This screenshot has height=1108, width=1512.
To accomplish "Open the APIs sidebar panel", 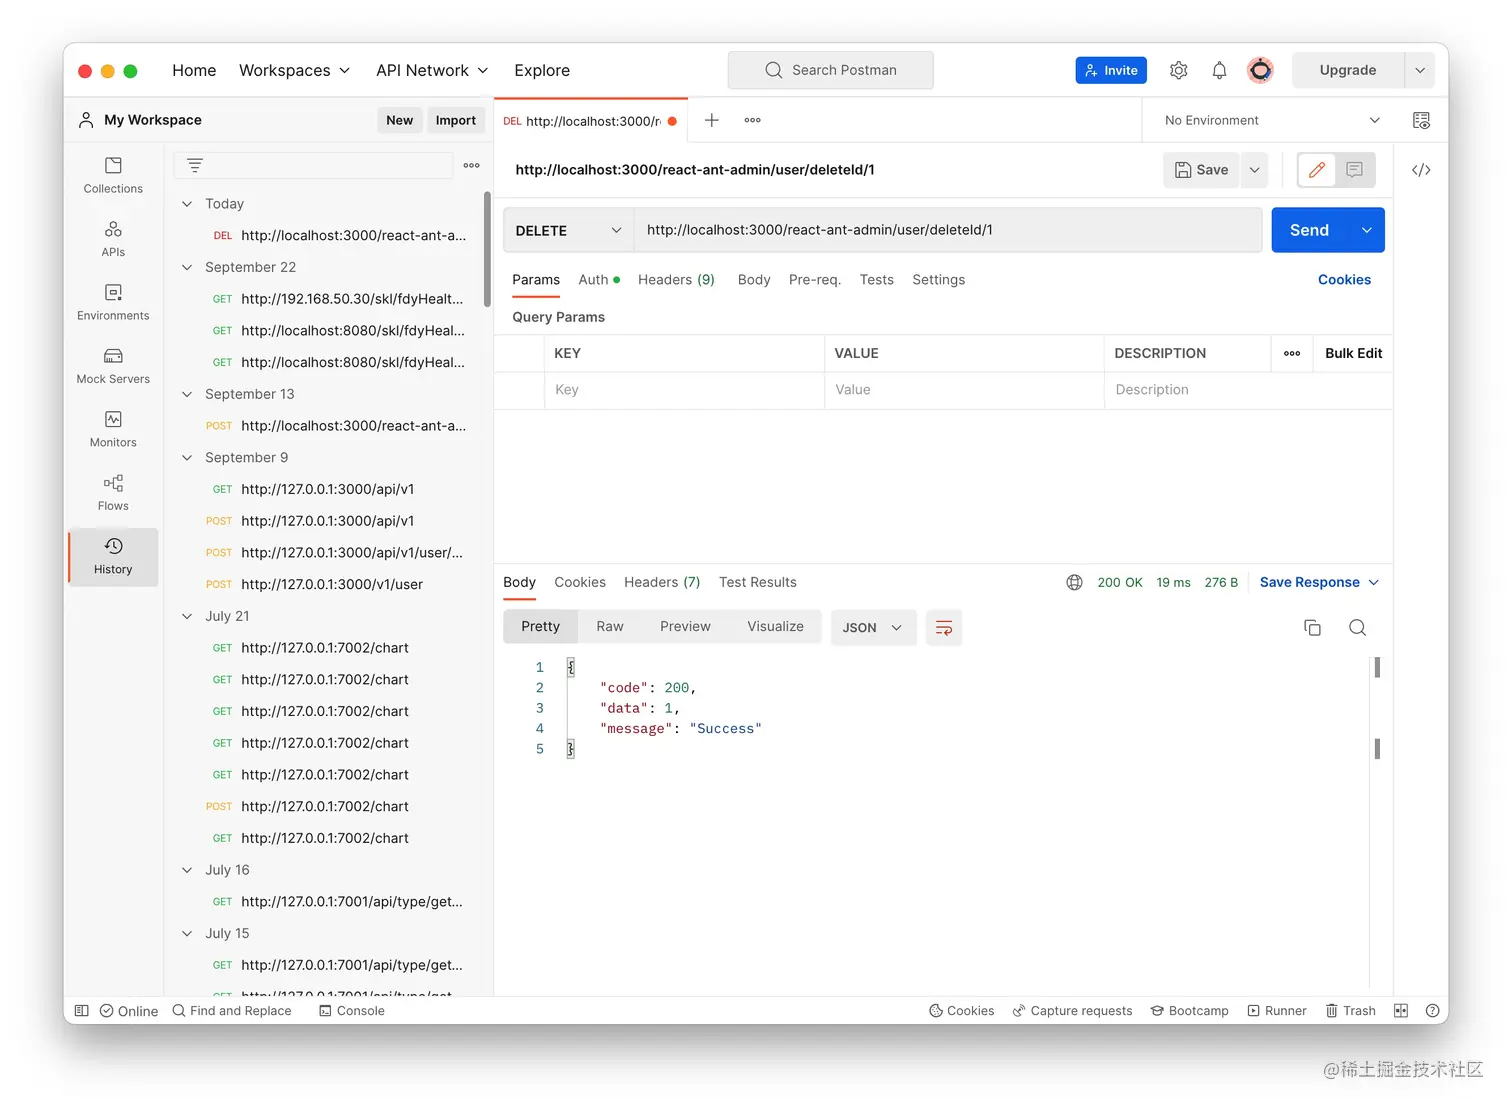I will (113, 239).
